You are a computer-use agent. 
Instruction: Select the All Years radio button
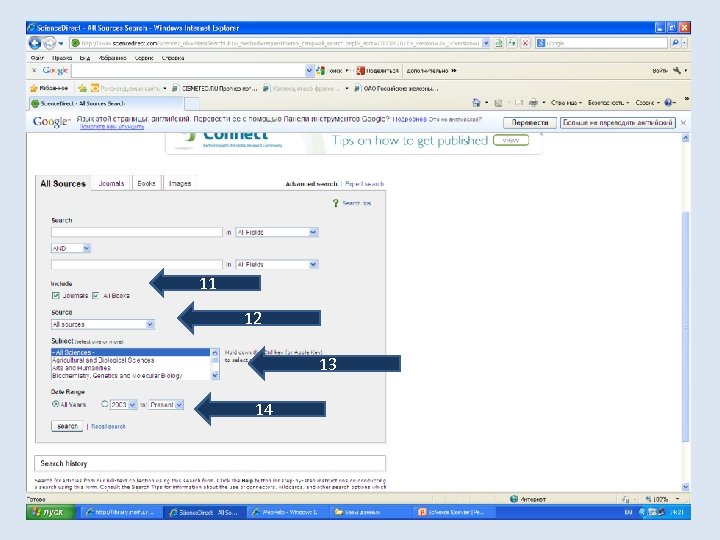coord(56,404)
